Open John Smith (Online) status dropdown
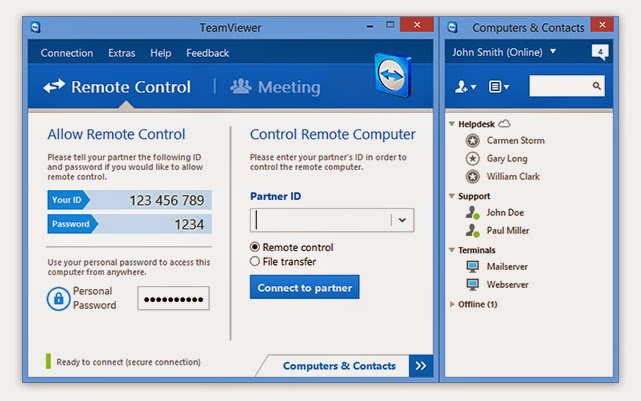Viewport: 641px width, 401px height. pos(553,52)
